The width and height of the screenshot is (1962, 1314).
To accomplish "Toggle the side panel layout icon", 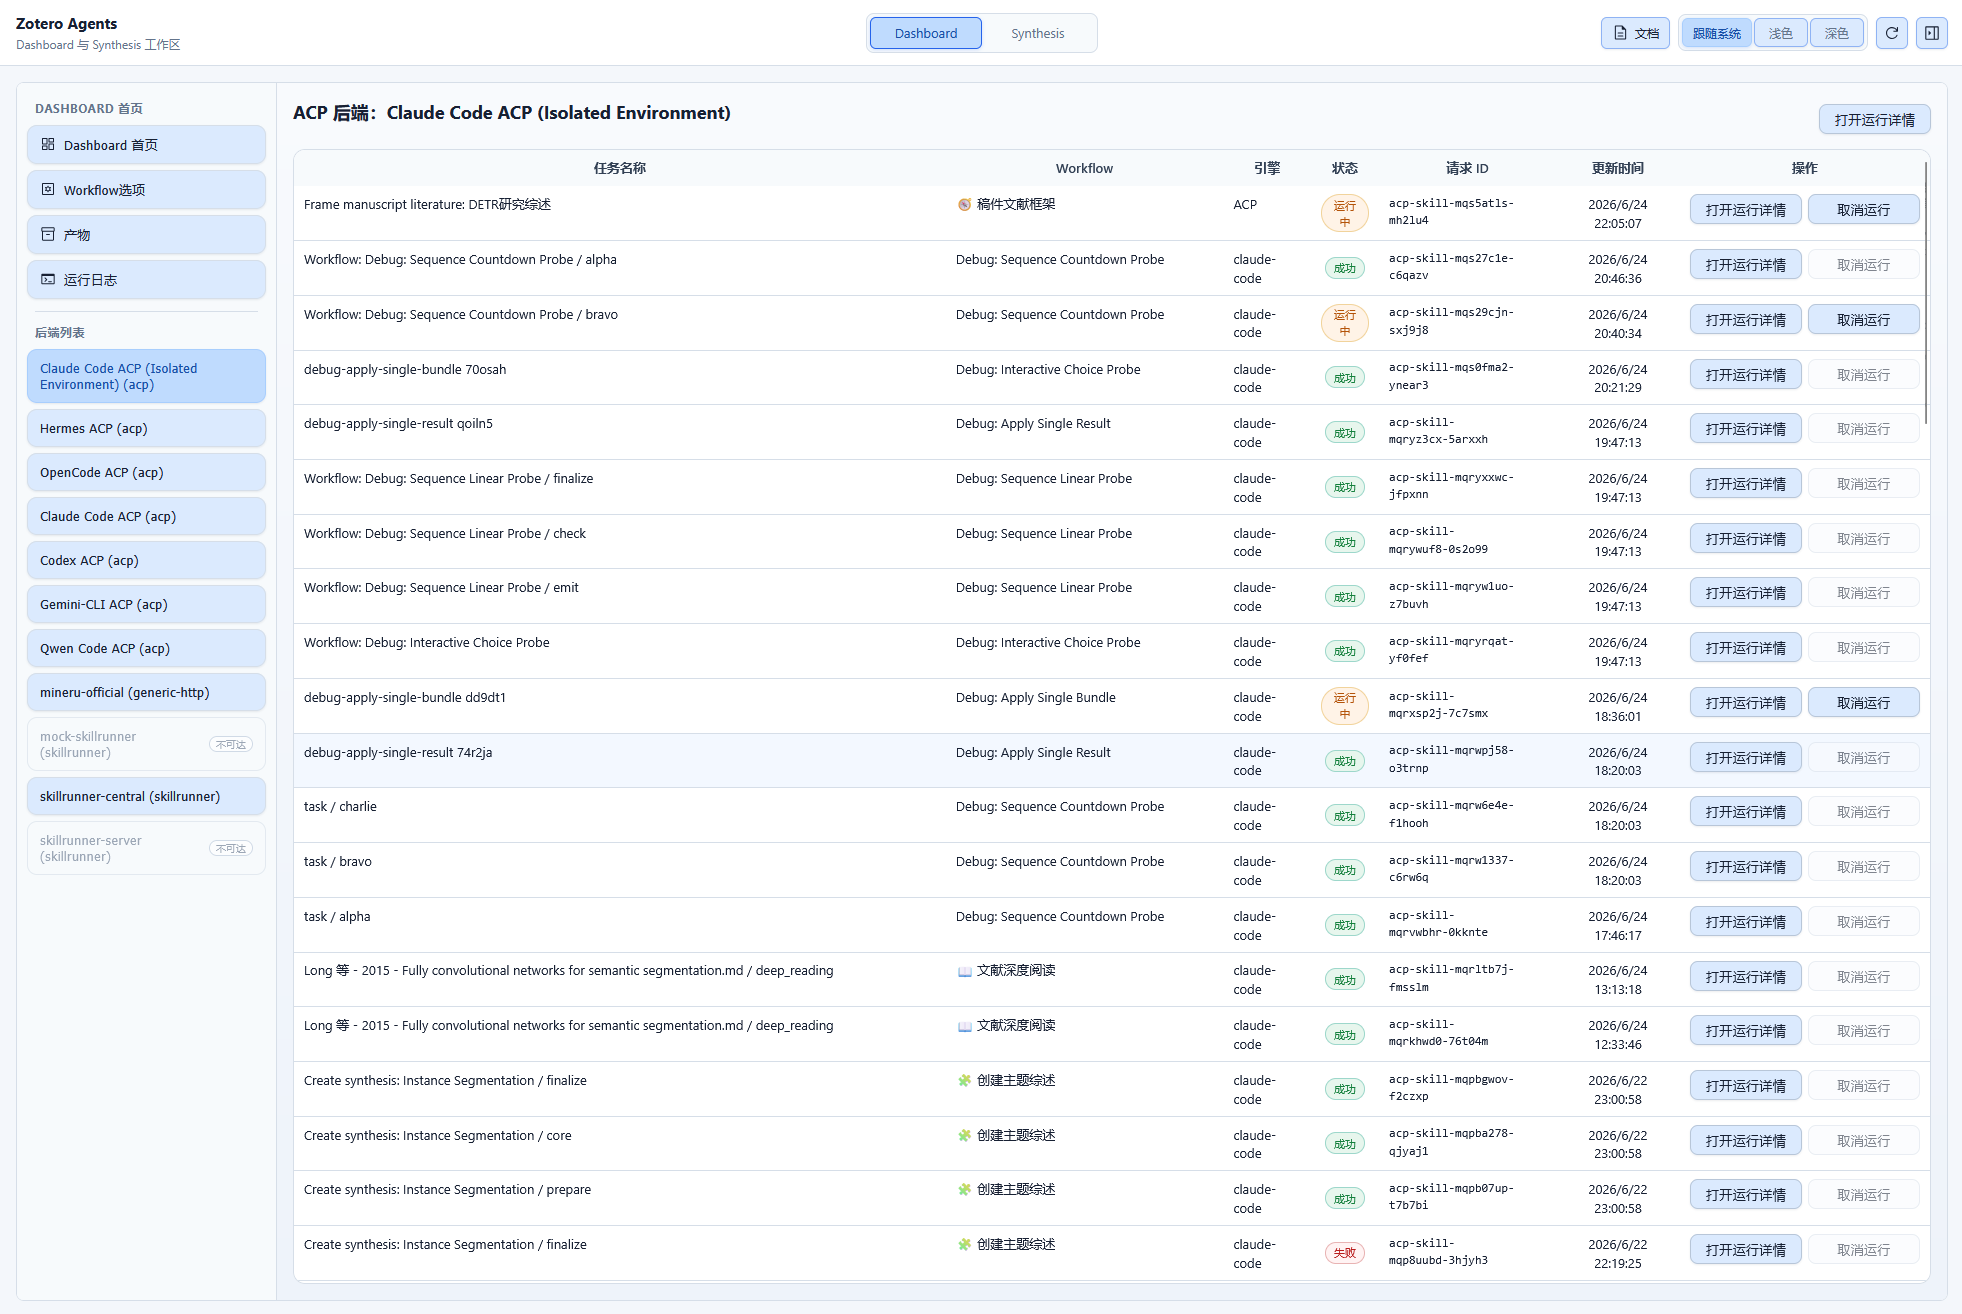I will [1931, 33].
